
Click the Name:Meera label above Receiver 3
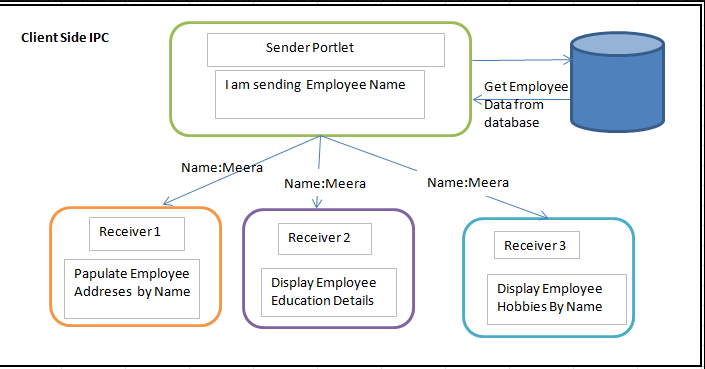click(x=468, y=182)
